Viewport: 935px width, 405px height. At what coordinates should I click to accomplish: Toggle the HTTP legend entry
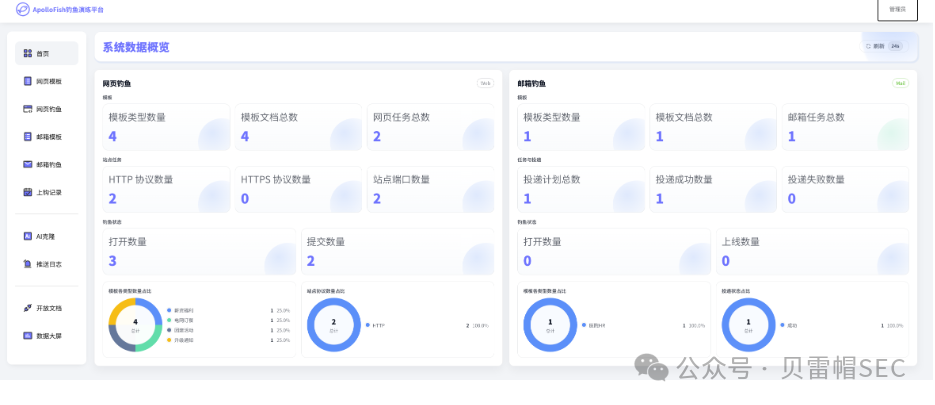tap(376, 326)
